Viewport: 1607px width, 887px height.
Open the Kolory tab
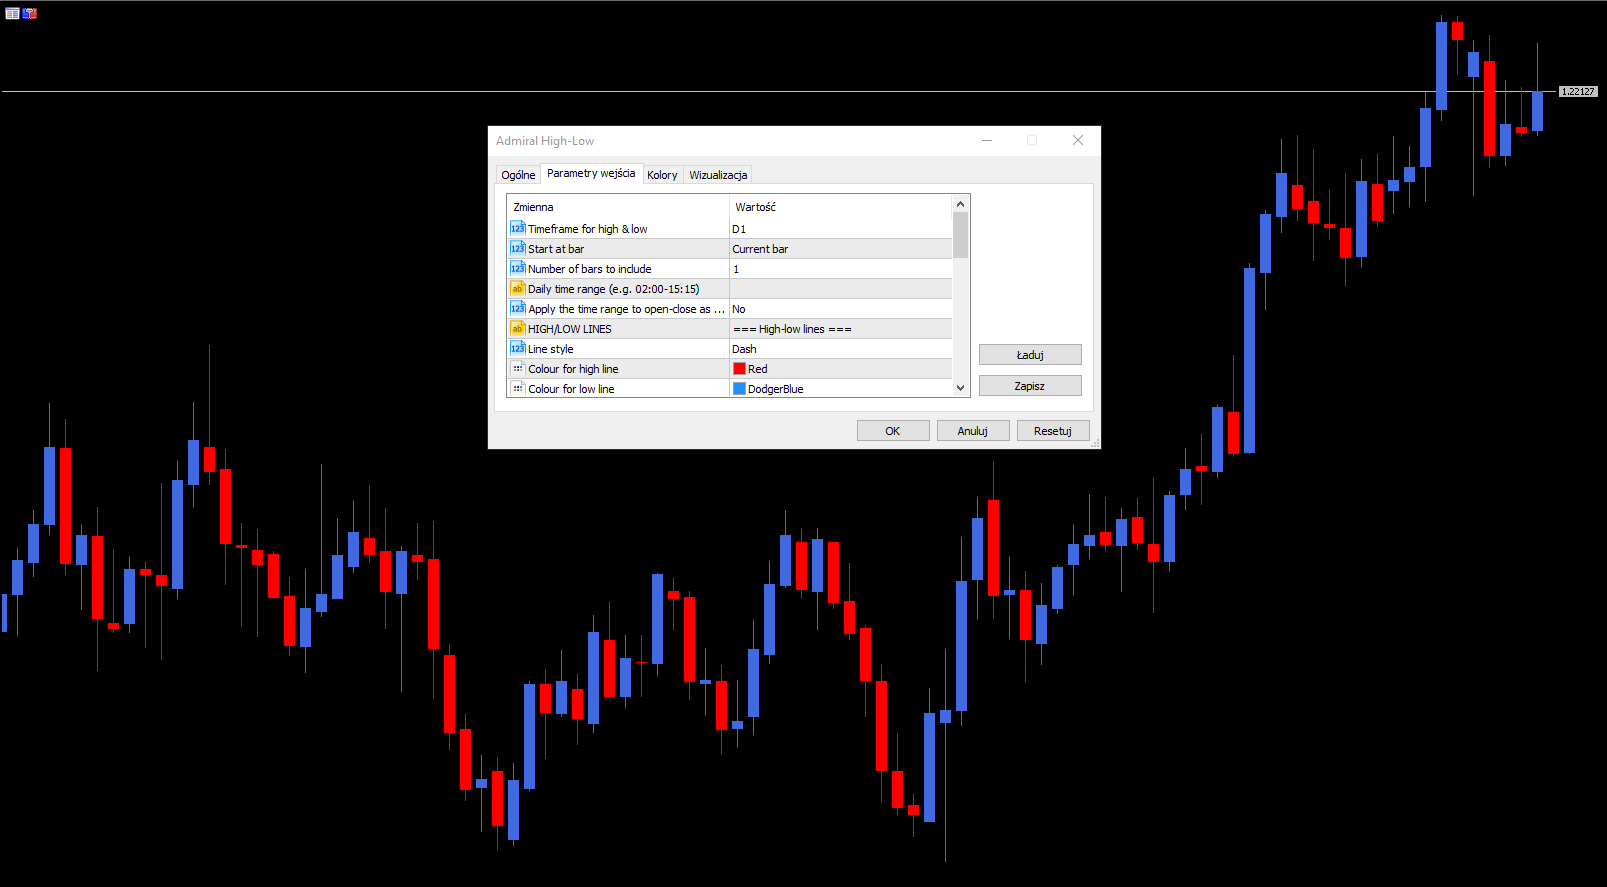pyautogui.click(x=662, y=175)
